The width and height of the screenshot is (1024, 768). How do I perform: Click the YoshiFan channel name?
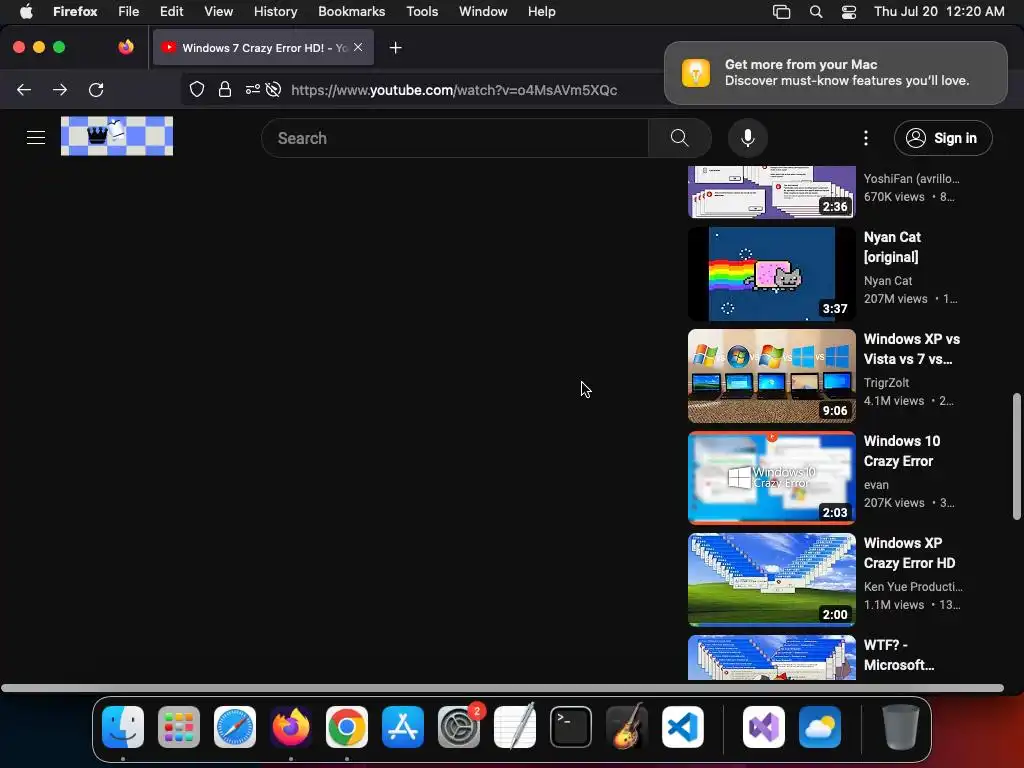(912, 179)
